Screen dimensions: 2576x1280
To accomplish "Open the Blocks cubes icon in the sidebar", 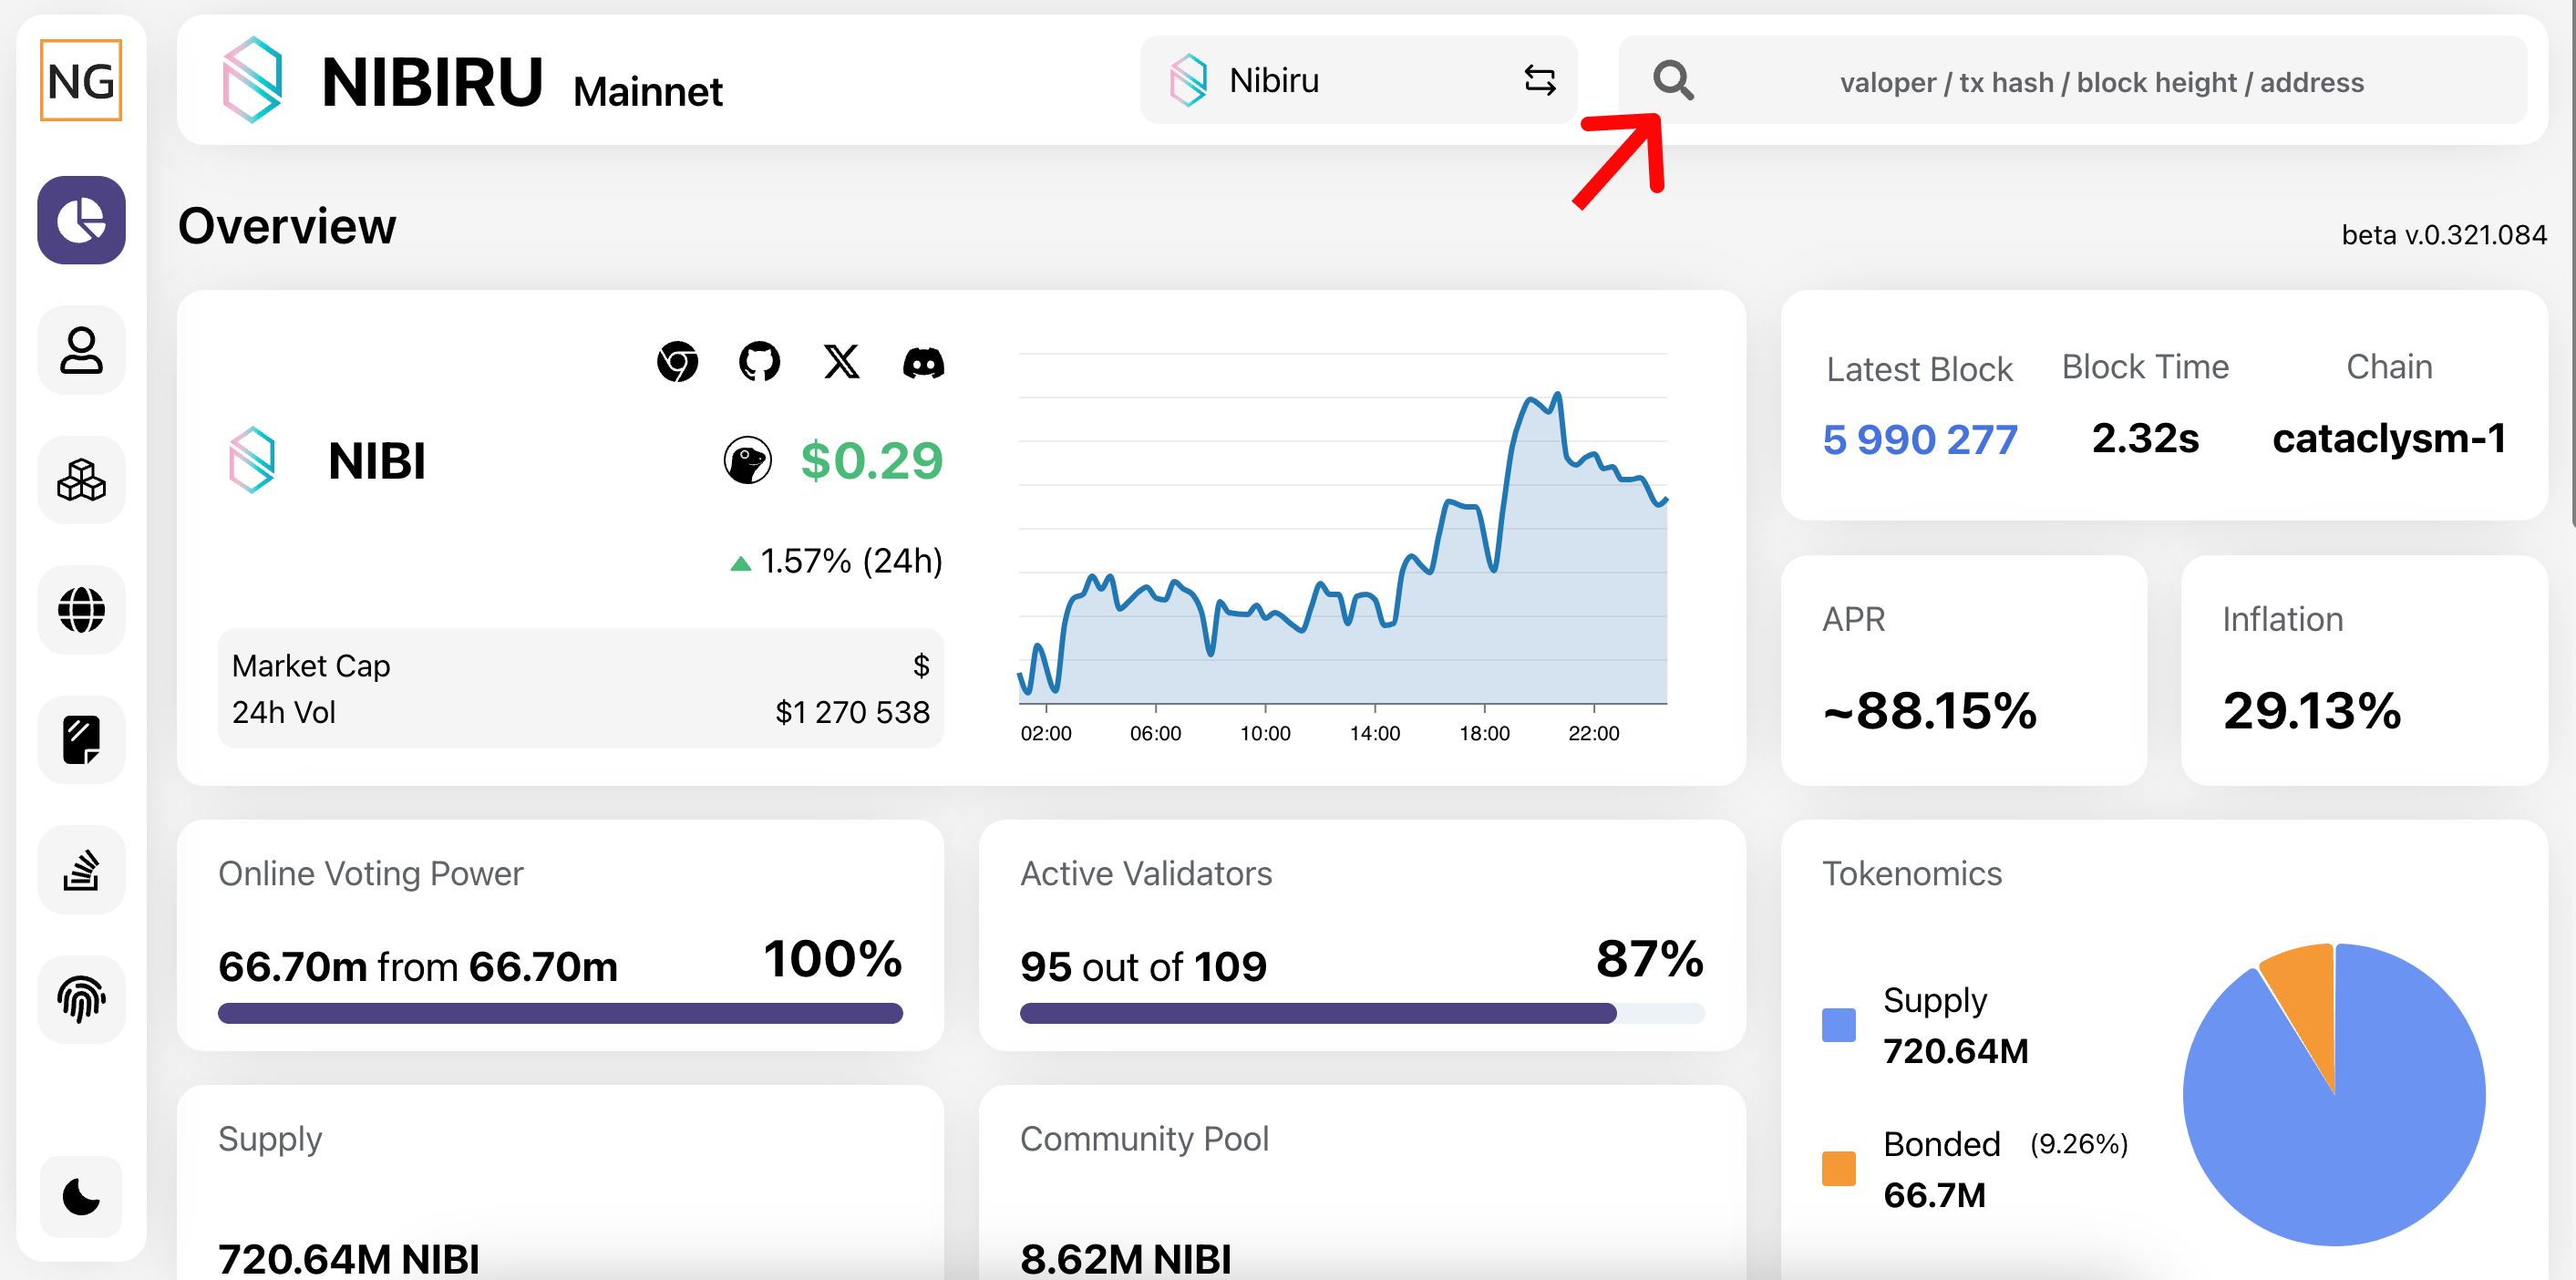I will (x=81, y=480).
